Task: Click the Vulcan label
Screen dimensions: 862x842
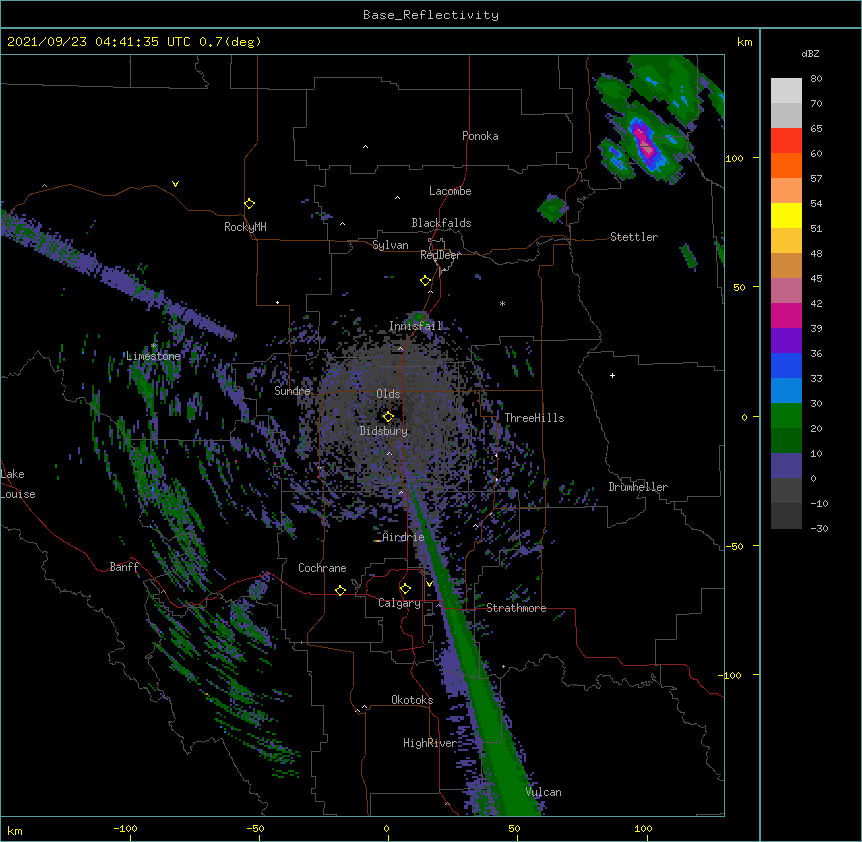Action: coord(543,792)
